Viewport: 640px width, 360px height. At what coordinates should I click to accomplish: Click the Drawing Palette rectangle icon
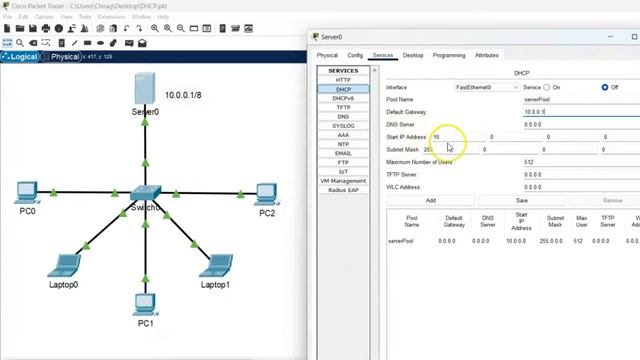[x=194, y=29]
